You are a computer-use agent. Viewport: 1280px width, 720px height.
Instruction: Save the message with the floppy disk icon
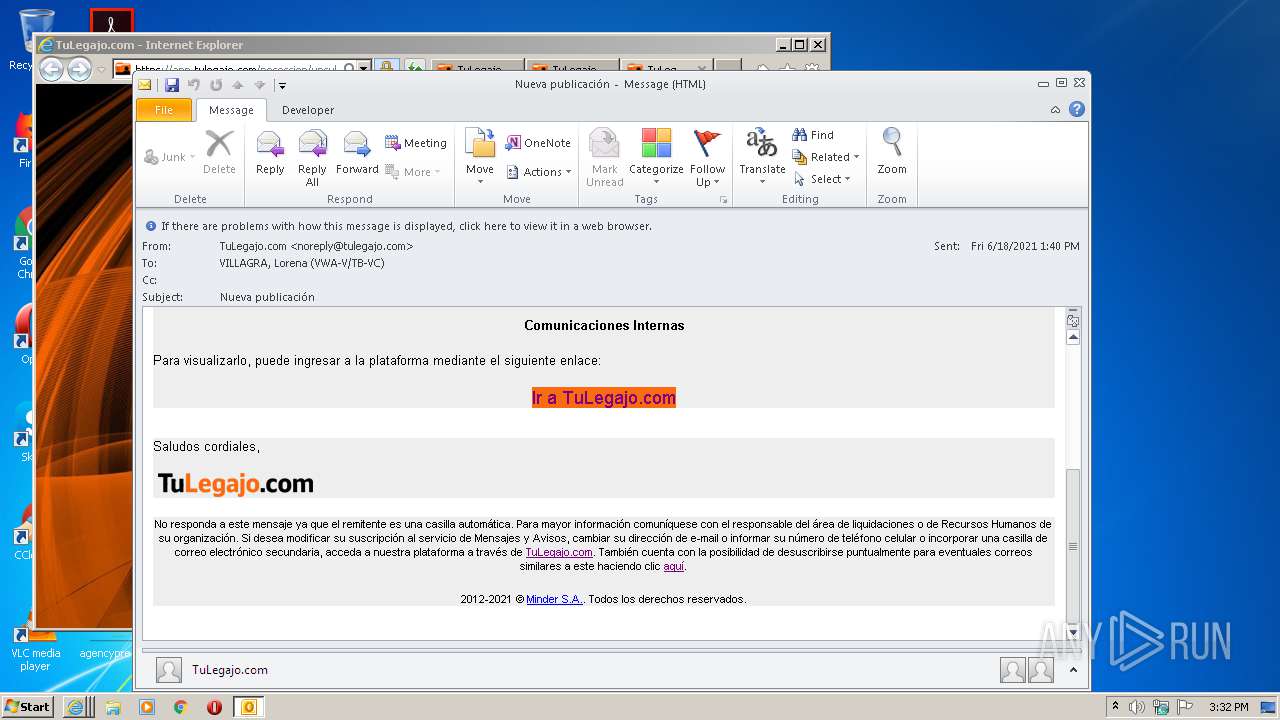point(172,85)
